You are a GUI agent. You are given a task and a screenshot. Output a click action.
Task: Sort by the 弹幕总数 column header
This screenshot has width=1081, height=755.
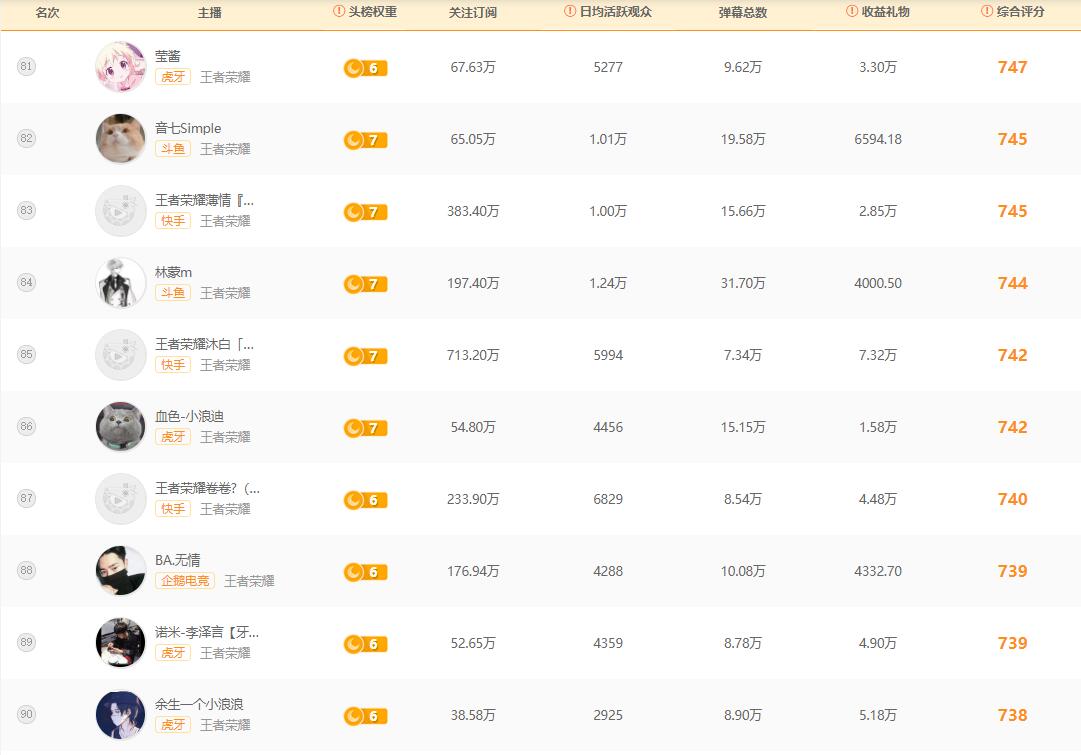(x=743, y=13)
